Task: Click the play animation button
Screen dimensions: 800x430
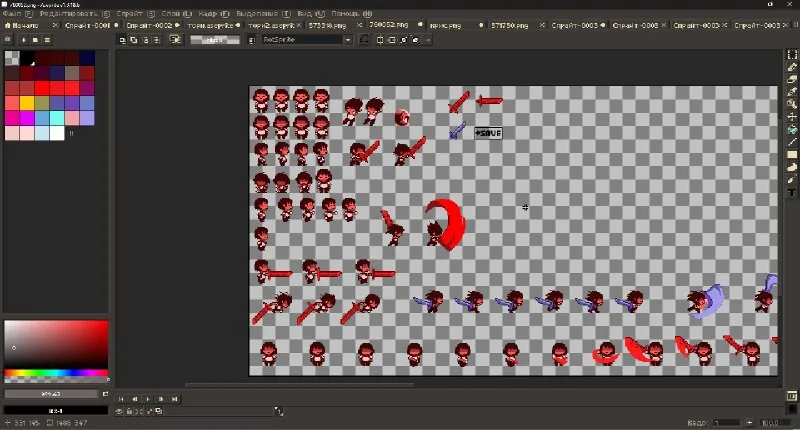Action: [148, 399]
